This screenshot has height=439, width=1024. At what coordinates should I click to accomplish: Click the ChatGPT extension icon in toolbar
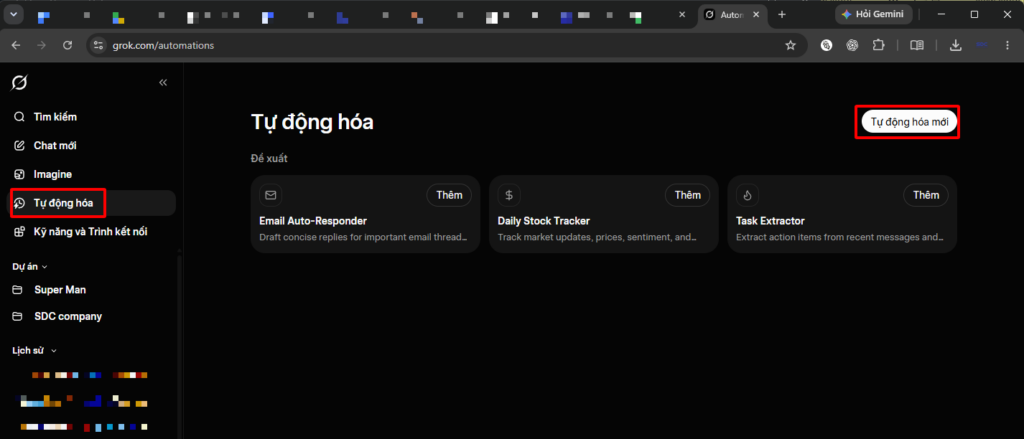point(852,45)
